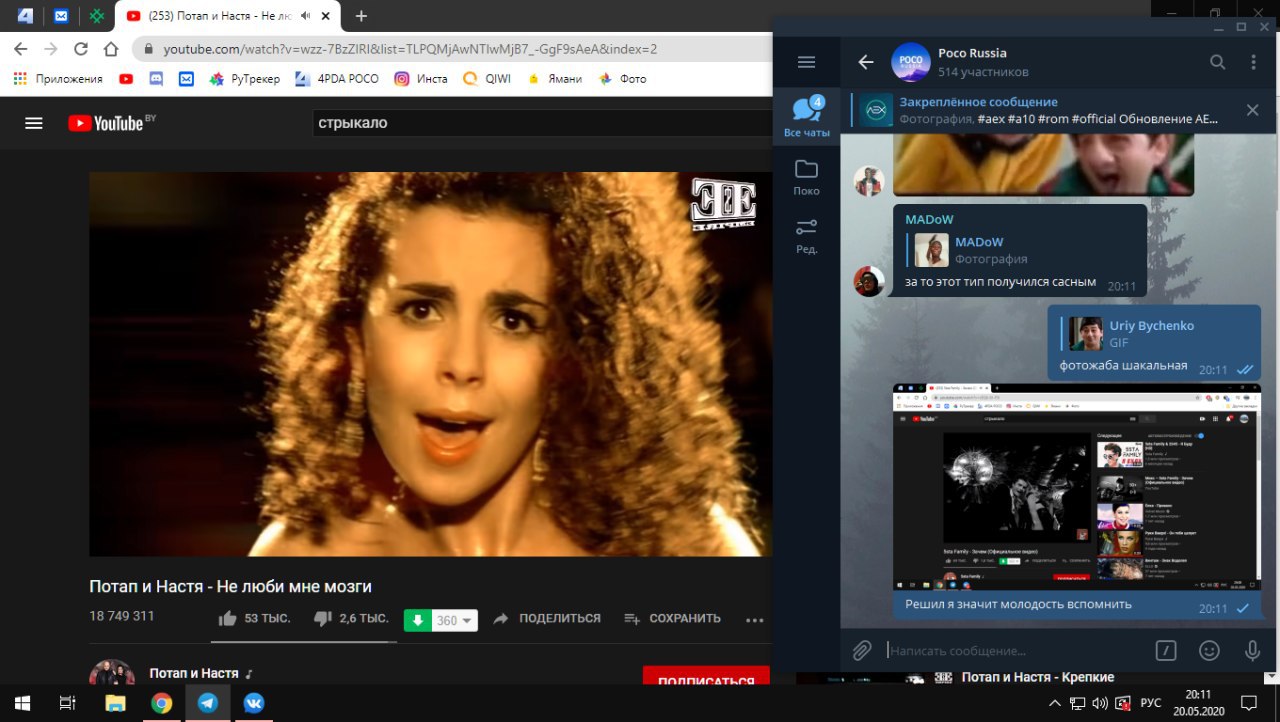
Task: Open Chrome home page button
Action: (111, 49)
